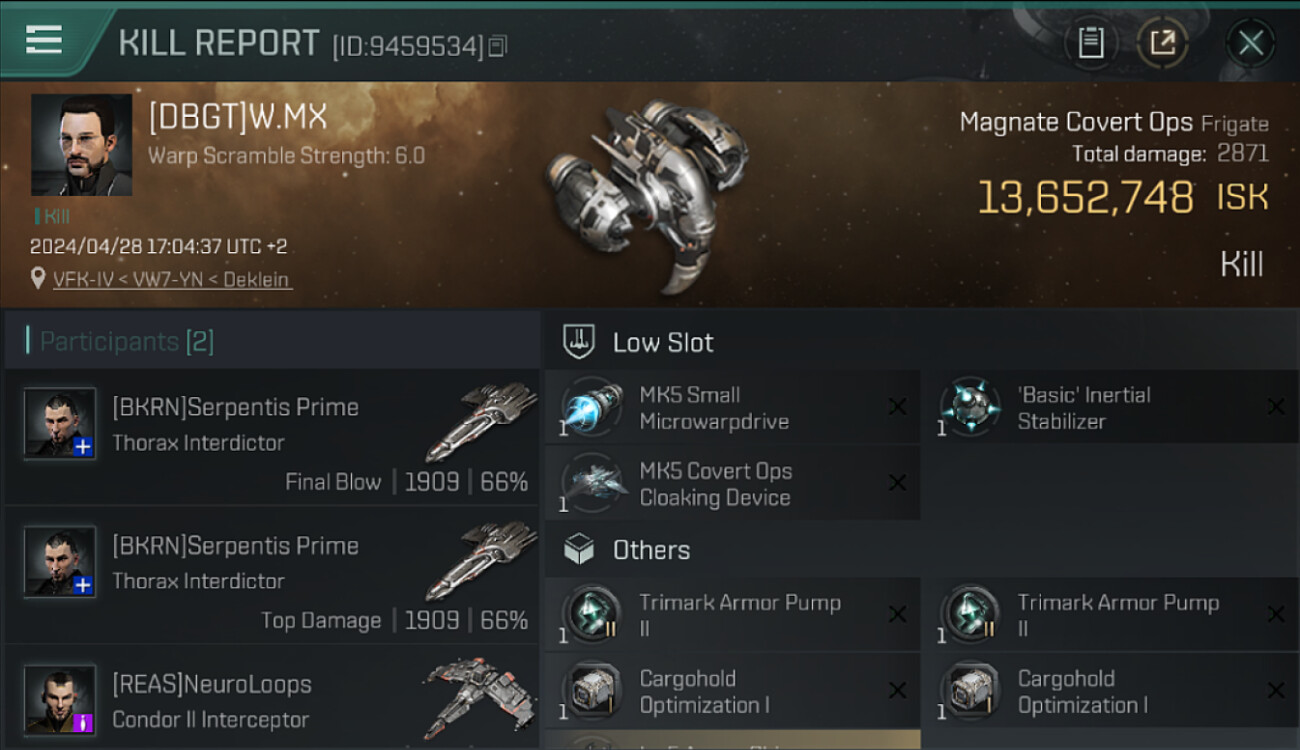The width and height of the screenshot is (1300, 750).
Task: Click the first Cargohold Optimization I icon
Action: click(x=592, y=691)
